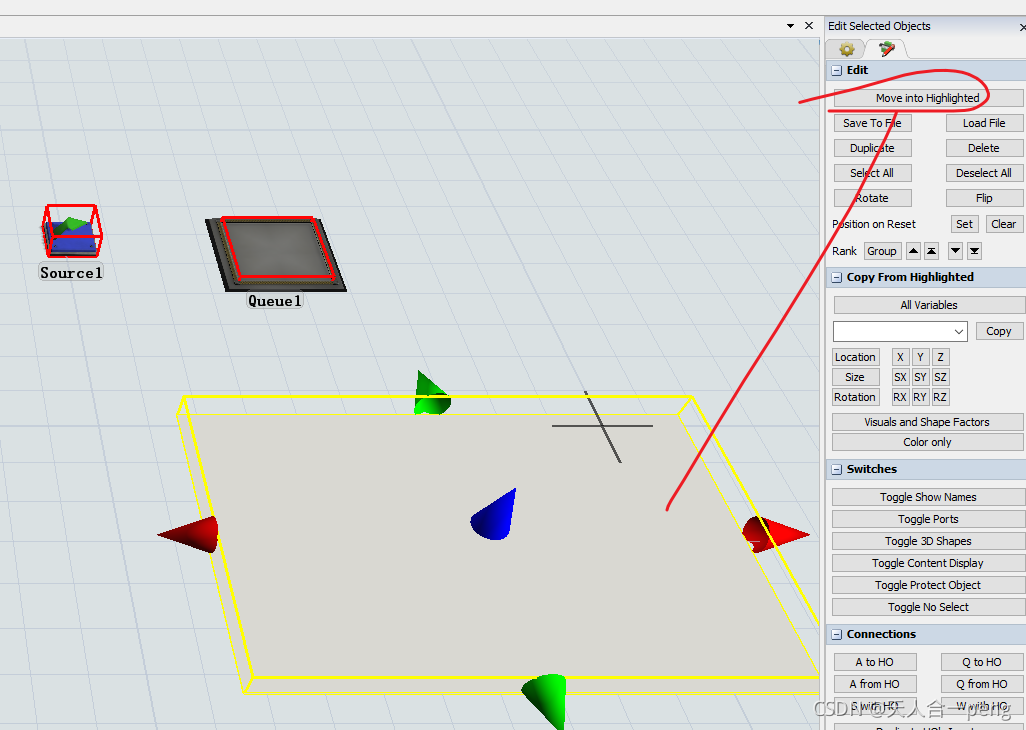
Task: Copy RZ rotation only
Action: tap(940, 397)
